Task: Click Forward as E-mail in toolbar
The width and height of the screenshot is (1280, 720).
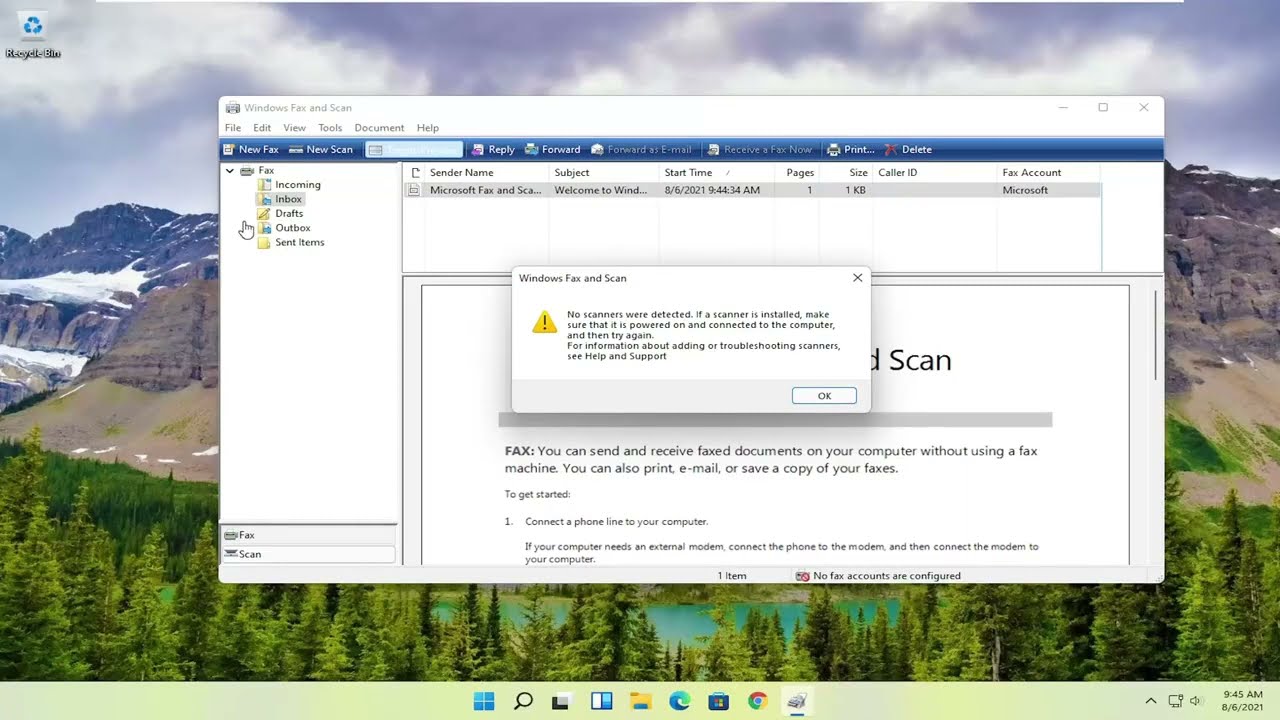Action: coord(641,149)
